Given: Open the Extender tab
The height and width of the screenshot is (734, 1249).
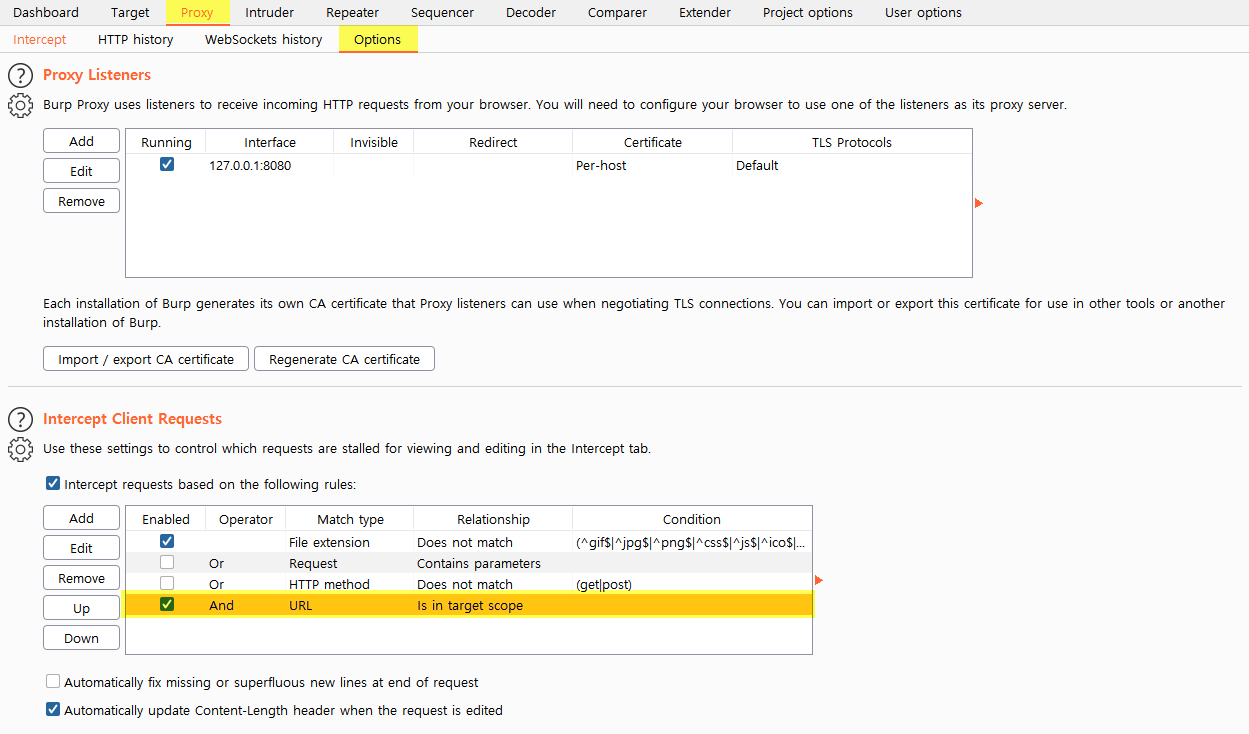Looking at the screenshot, I should [x=705, y=13].
